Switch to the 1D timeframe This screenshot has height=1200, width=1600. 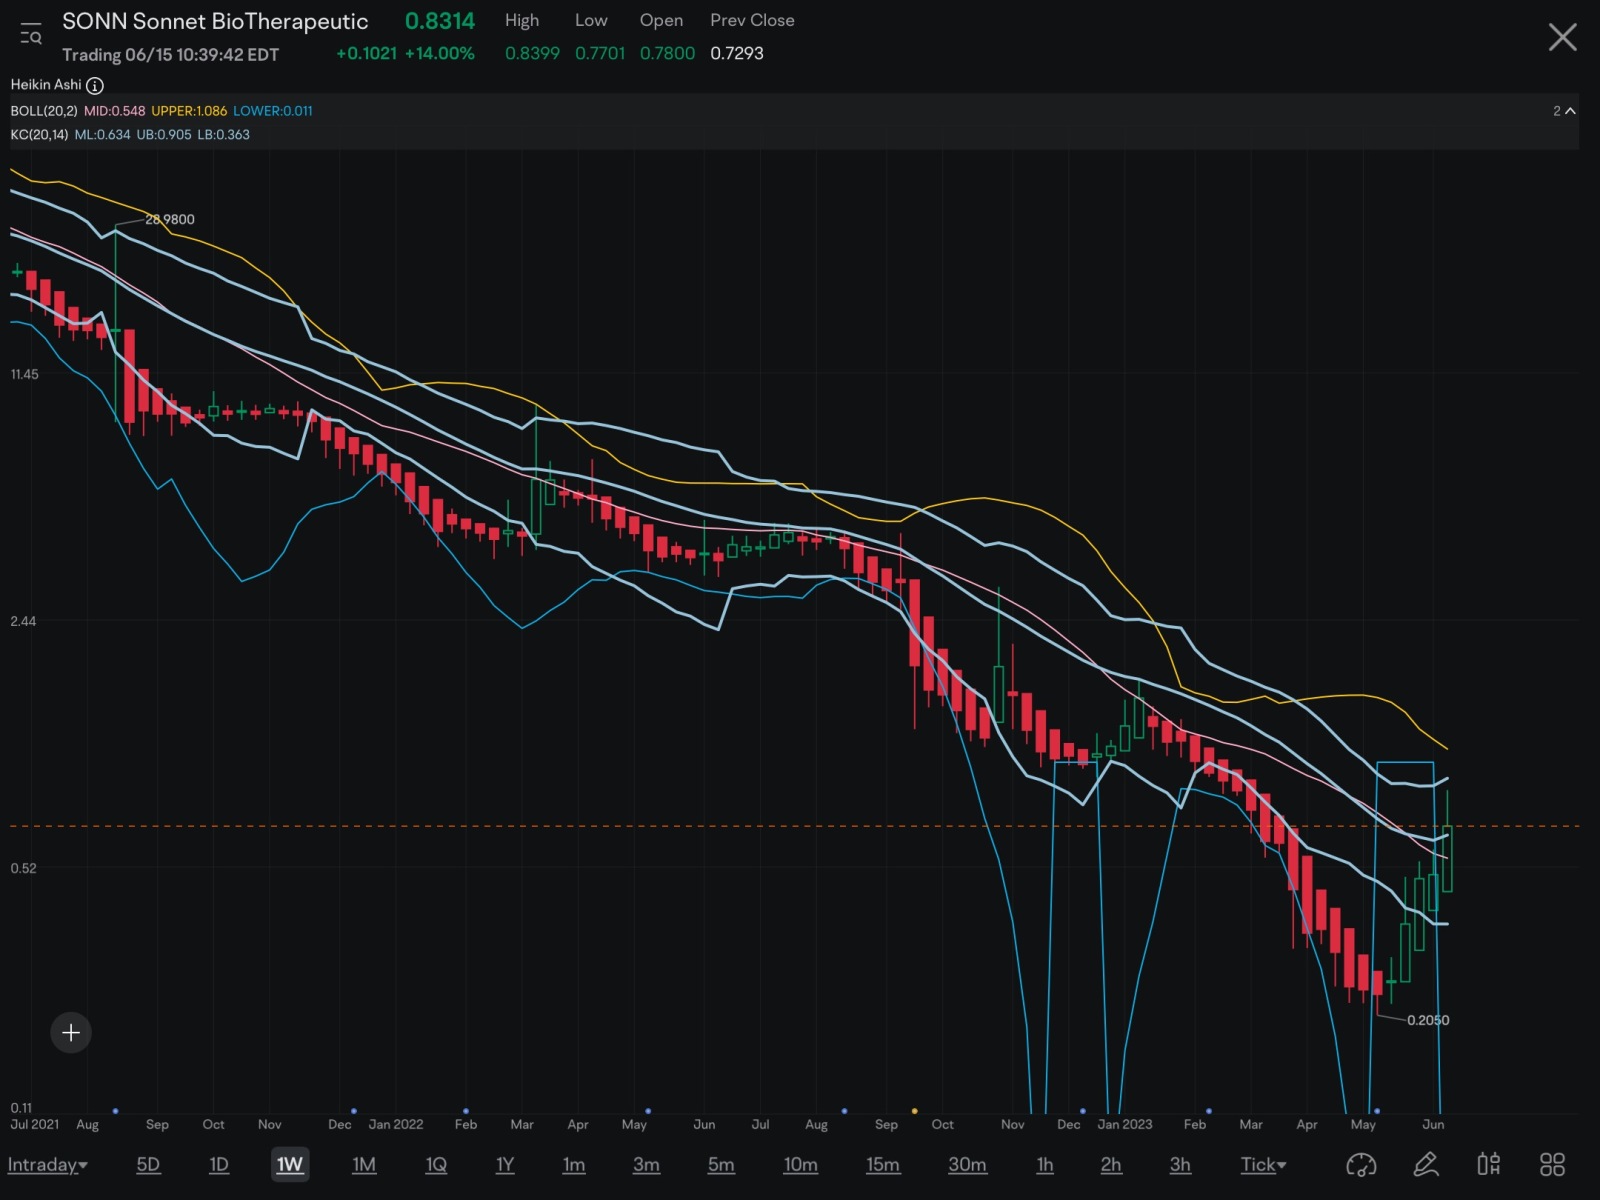tap(219, 1165)
